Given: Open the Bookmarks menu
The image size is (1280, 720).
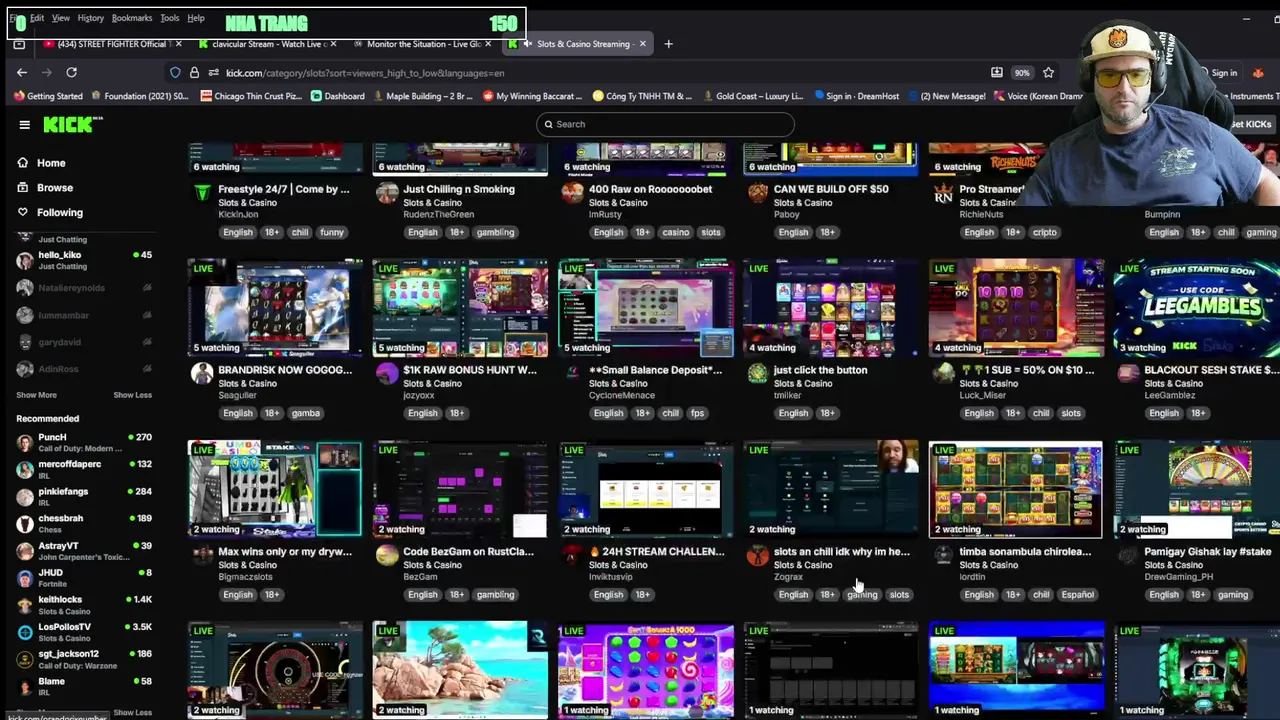Looking at the screenshot, I should click(x=132, y=18).
